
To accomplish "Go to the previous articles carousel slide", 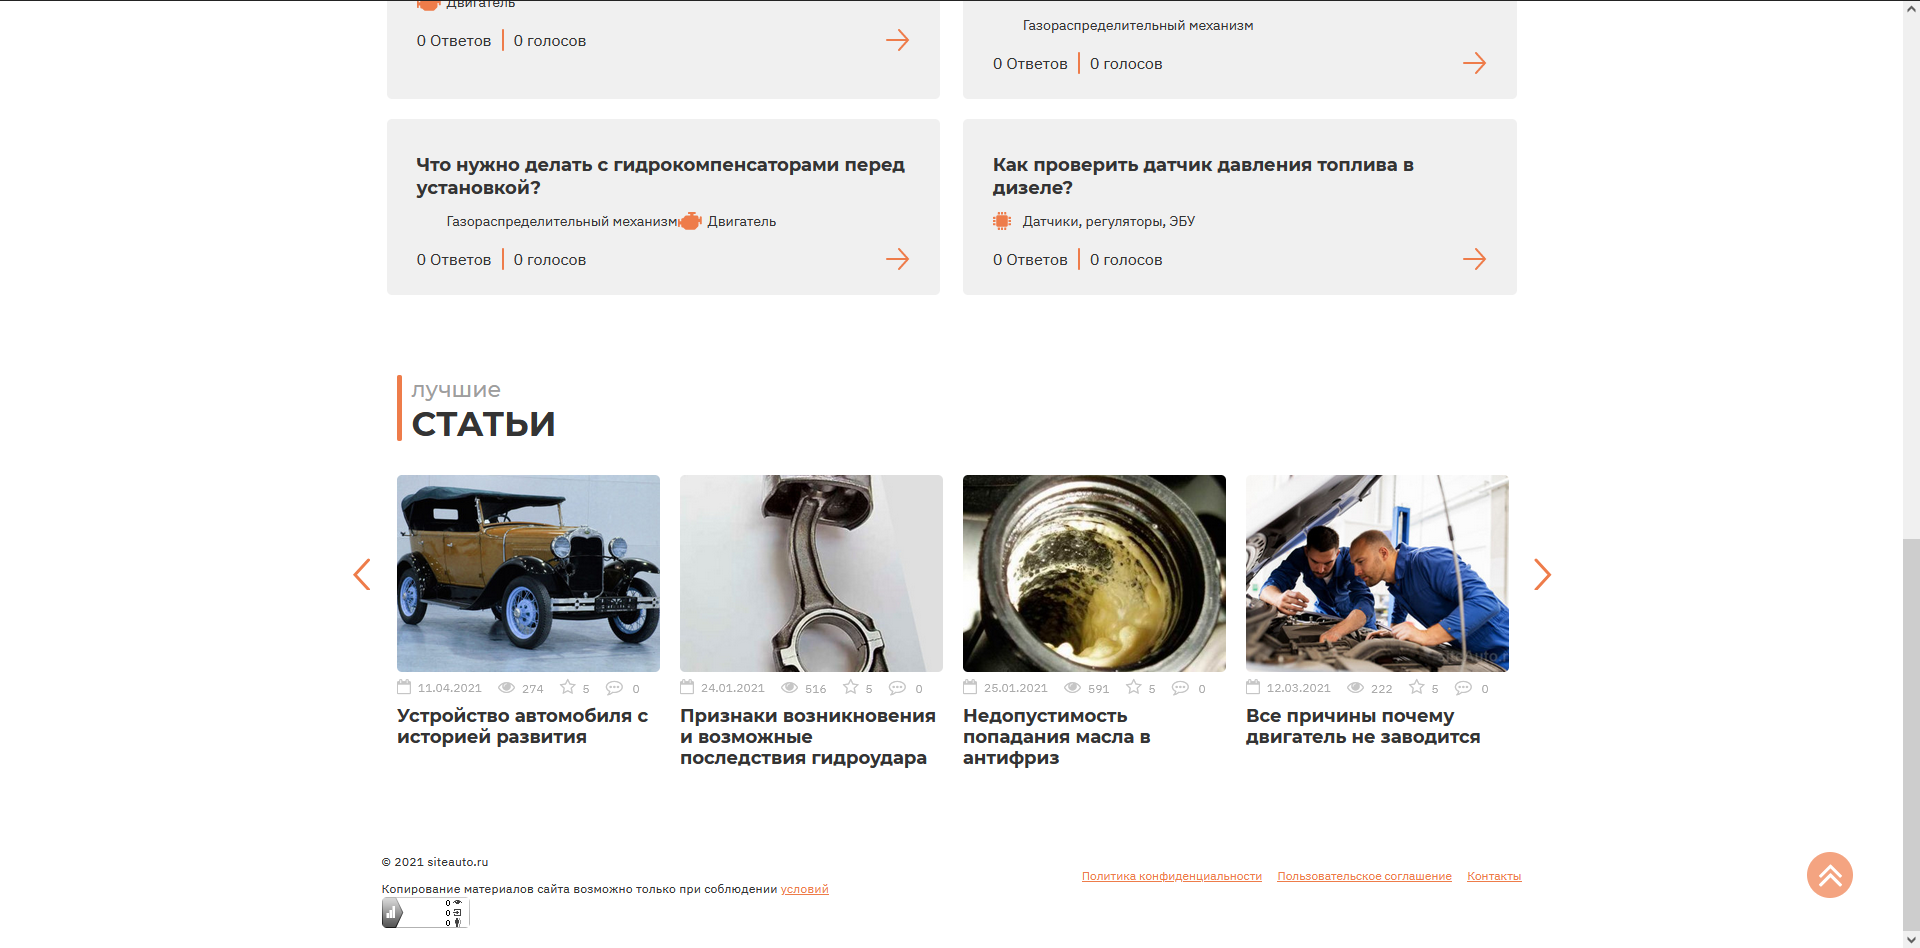I will pos(362,574).
